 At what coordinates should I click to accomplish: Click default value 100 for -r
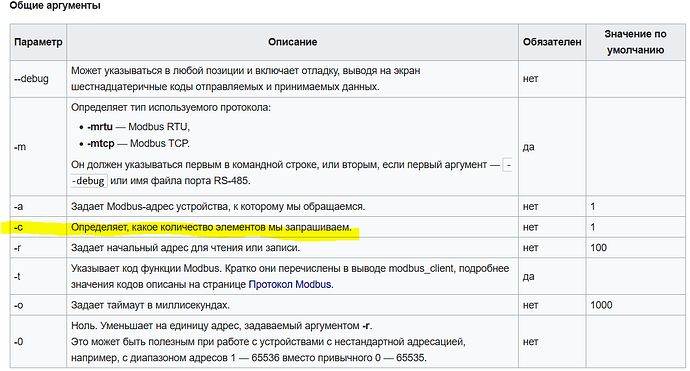click(x=598, y=248)
